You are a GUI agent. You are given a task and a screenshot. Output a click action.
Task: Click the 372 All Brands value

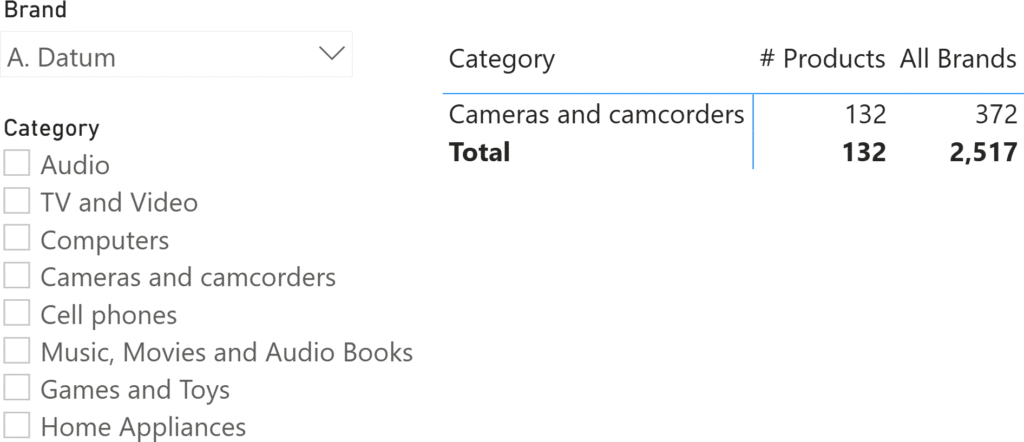tap(995, 114)
